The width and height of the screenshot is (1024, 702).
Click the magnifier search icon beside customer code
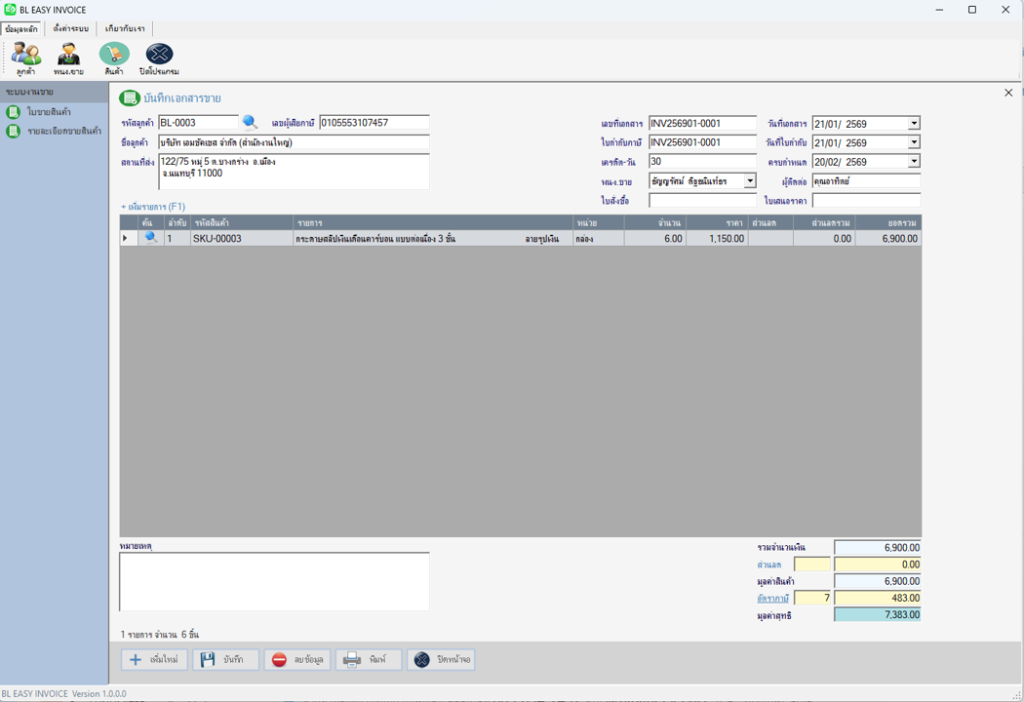(x=250, y=123)
